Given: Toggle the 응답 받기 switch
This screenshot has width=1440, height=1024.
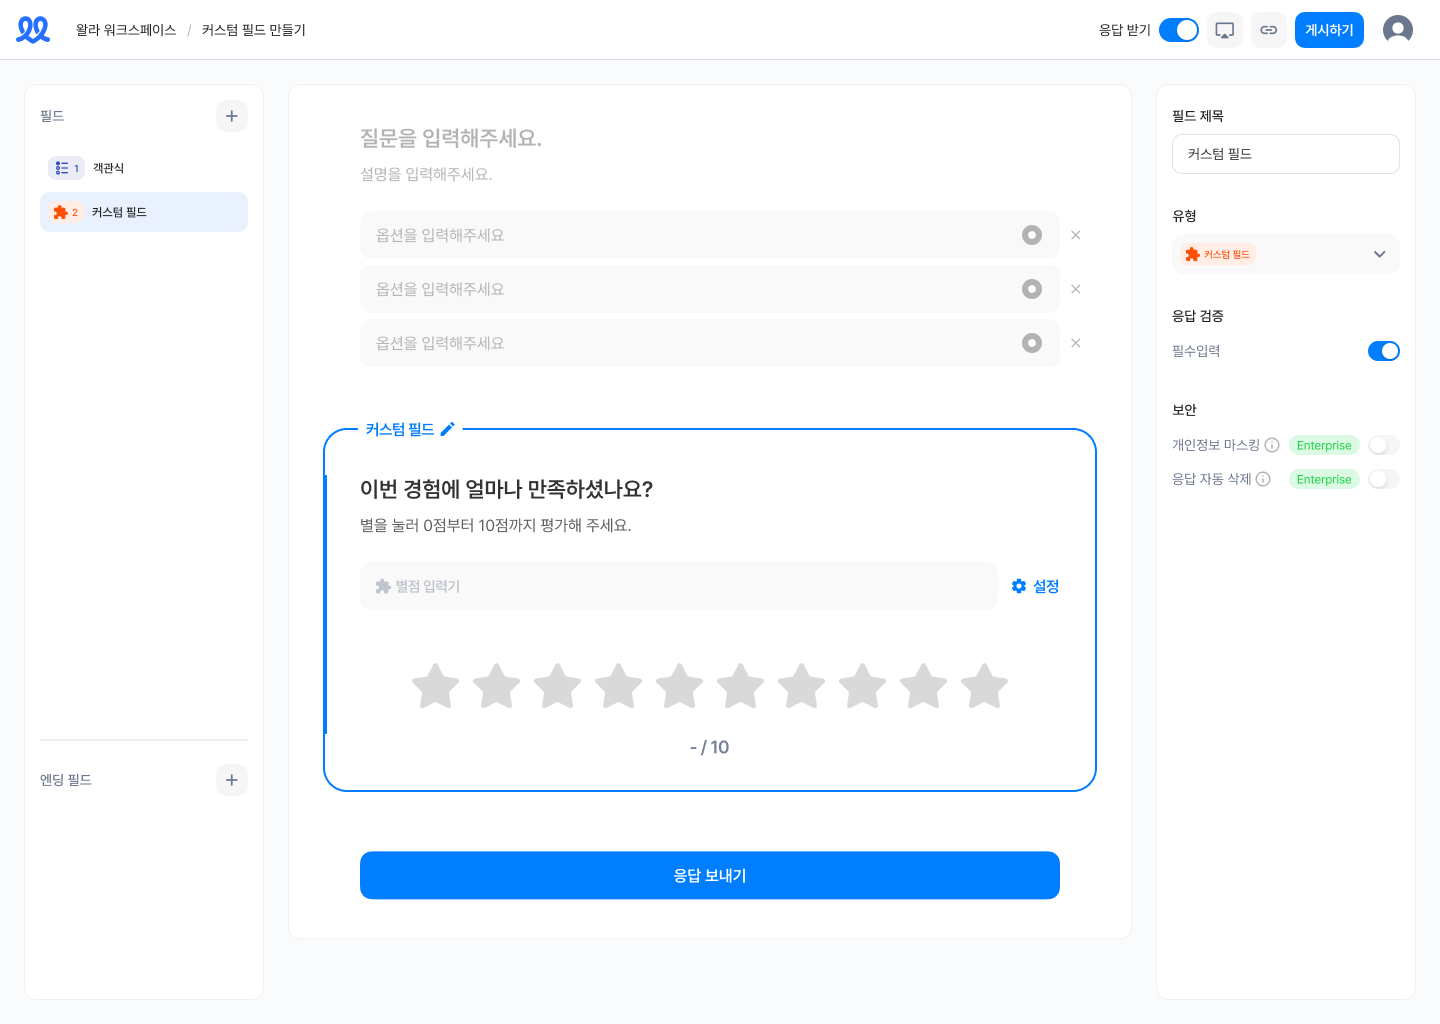Looking at the screenshot, I should 1179,30.
